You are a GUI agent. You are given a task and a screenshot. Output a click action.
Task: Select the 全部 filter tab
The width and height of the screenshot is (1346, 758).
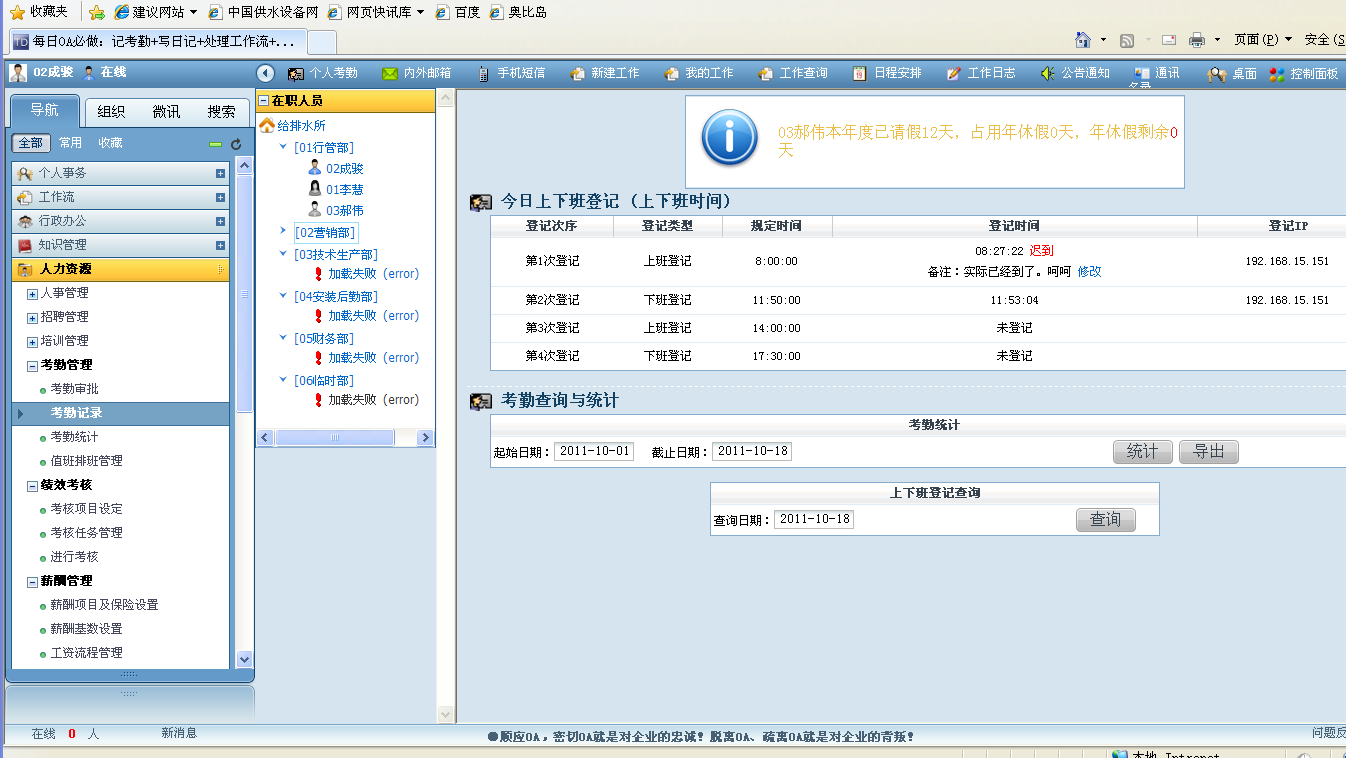coord(31,143)
